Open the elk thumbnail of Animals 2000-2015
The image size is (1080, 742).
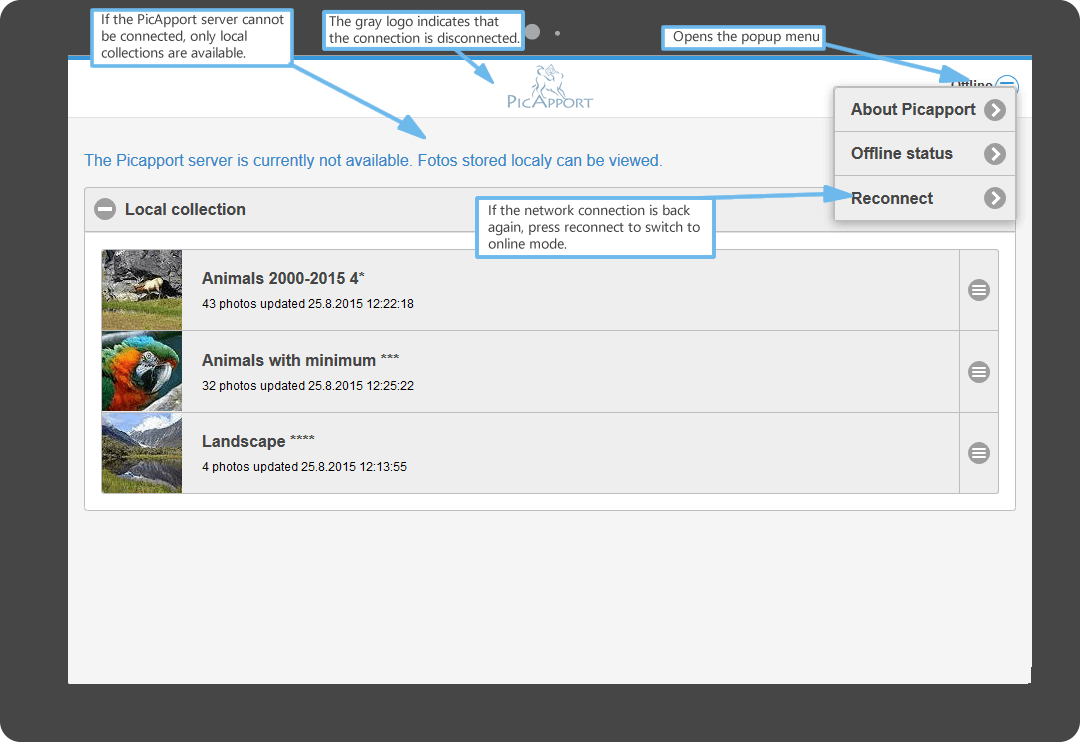click(142, 290)
